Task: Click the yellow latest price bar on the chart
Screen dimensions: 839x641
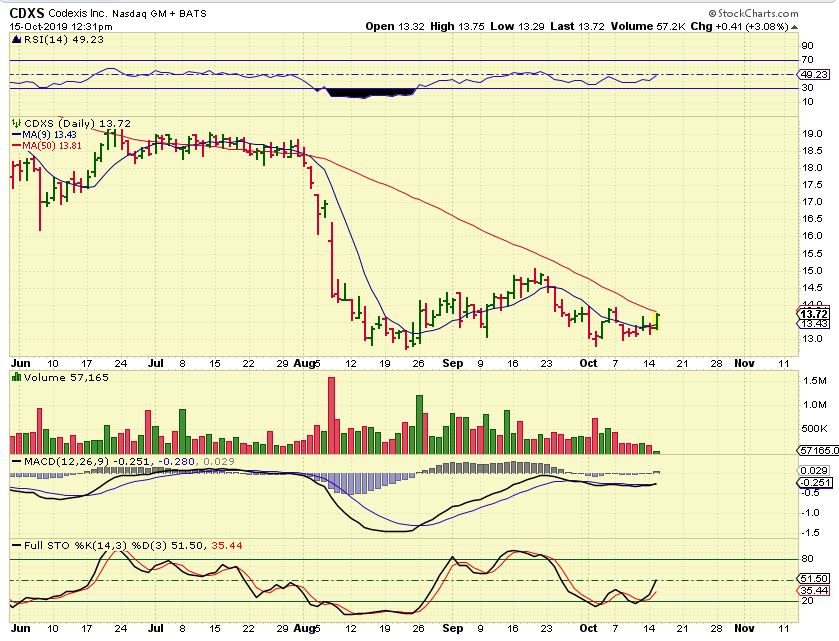Action: [x=658, y=322]
